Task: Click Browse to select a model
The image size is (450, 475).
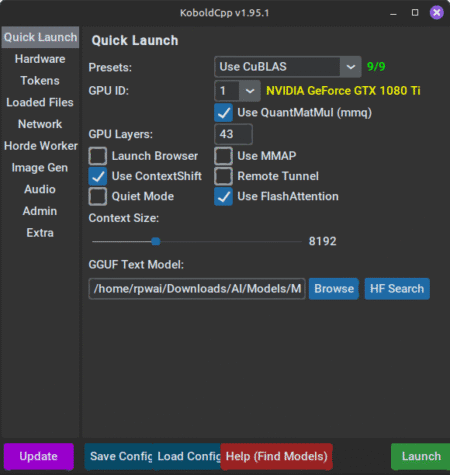Action: click(334, 289)
